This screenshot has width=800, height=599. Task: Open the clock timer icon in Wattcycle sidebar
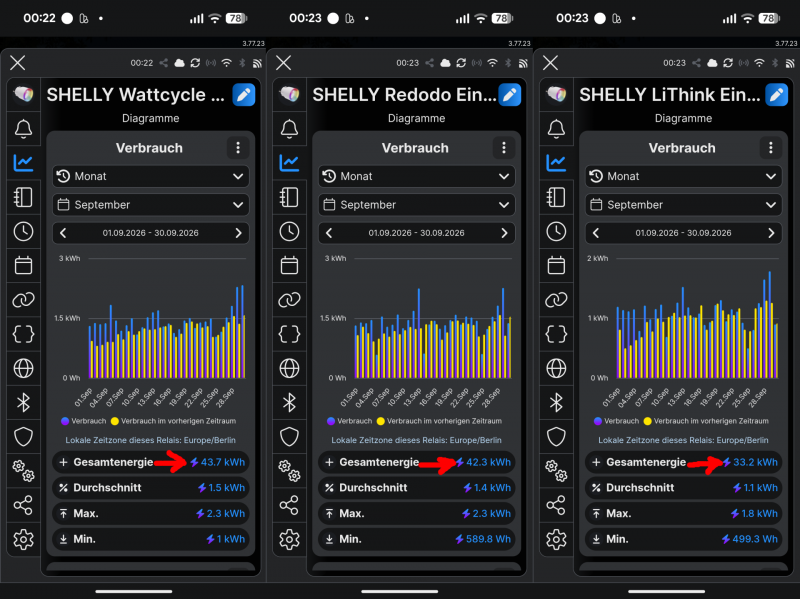23,232
